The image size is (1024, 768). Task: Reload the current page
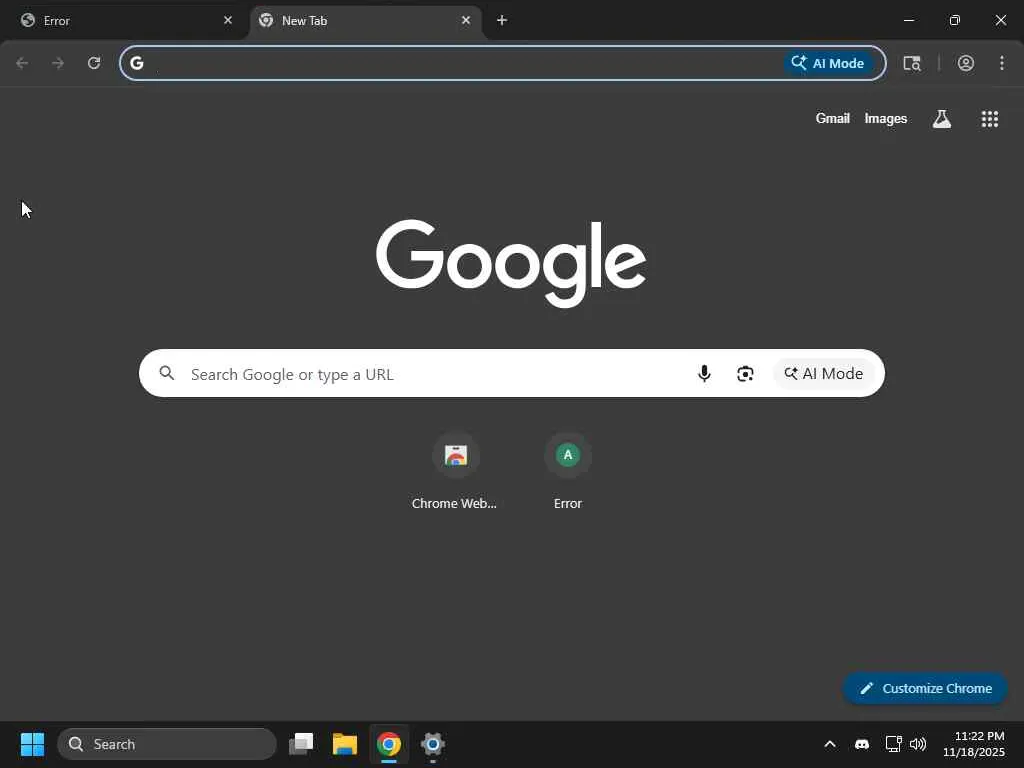point(94,63)
